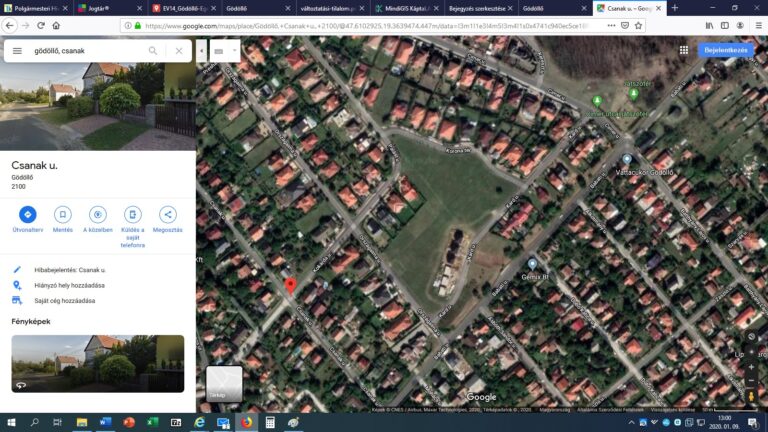The image size is (768, 432).
Task: Toggle the Térkép map layer view
Action: pos(224,384)
